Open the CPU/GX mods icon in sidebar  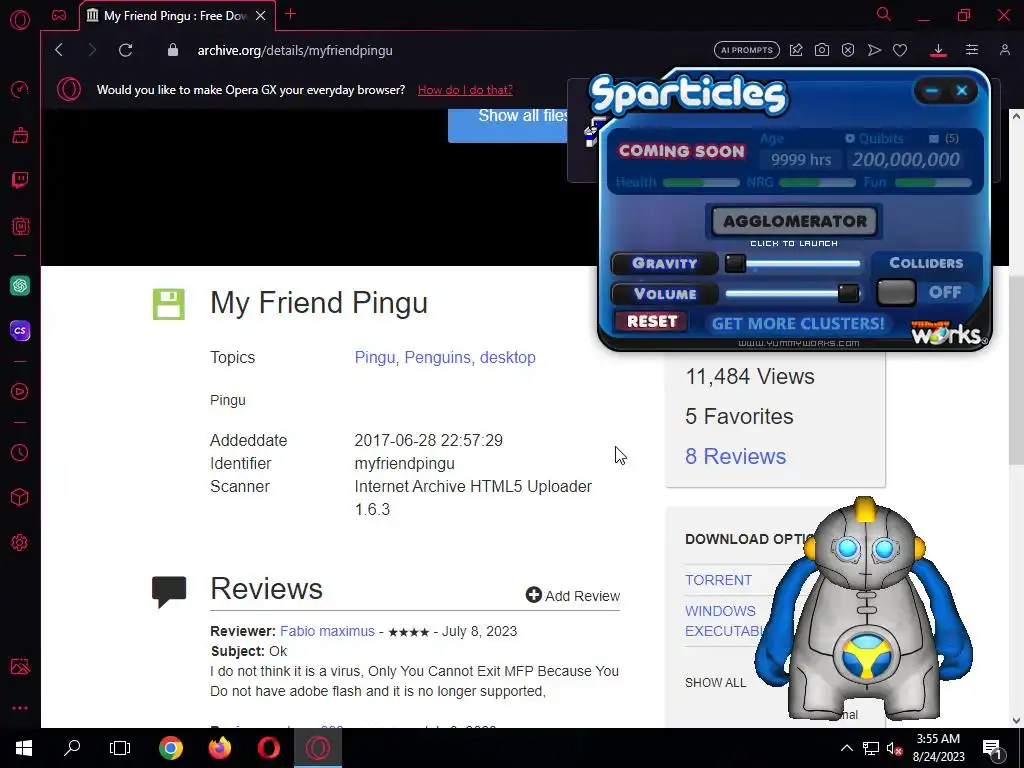(x=20, y=226)
